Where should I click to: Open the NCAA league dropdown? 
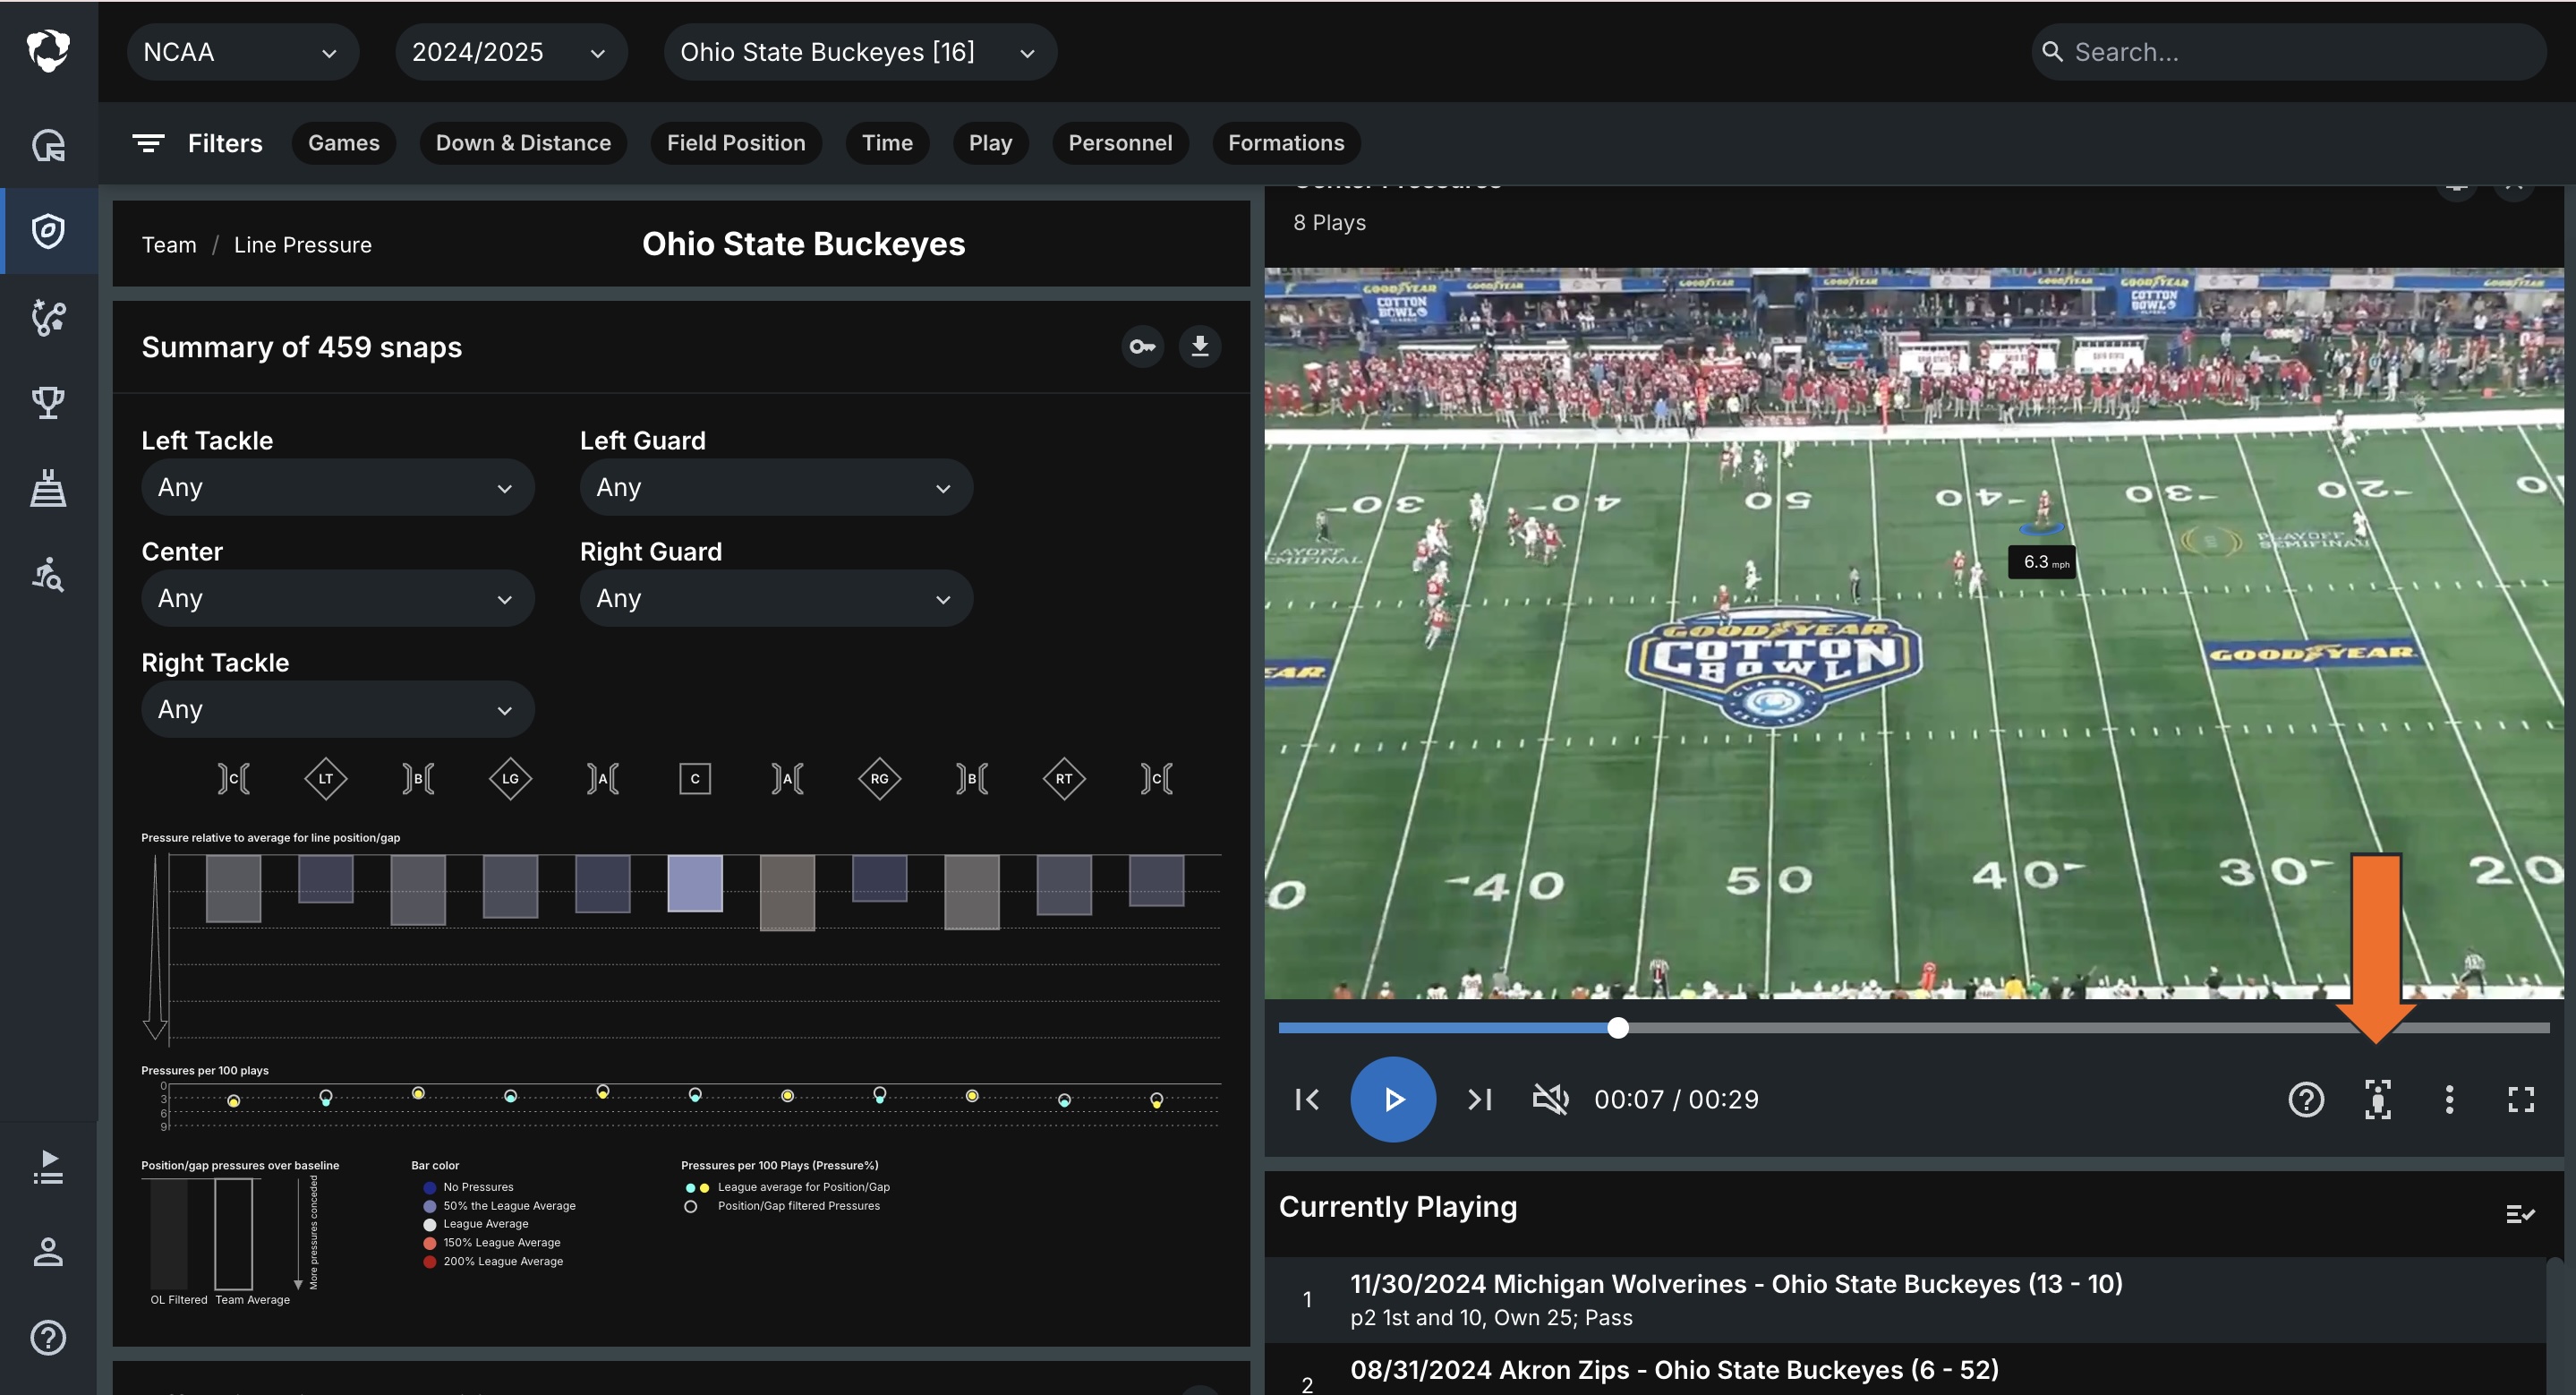pyautogui.click(x=243, y=52)
